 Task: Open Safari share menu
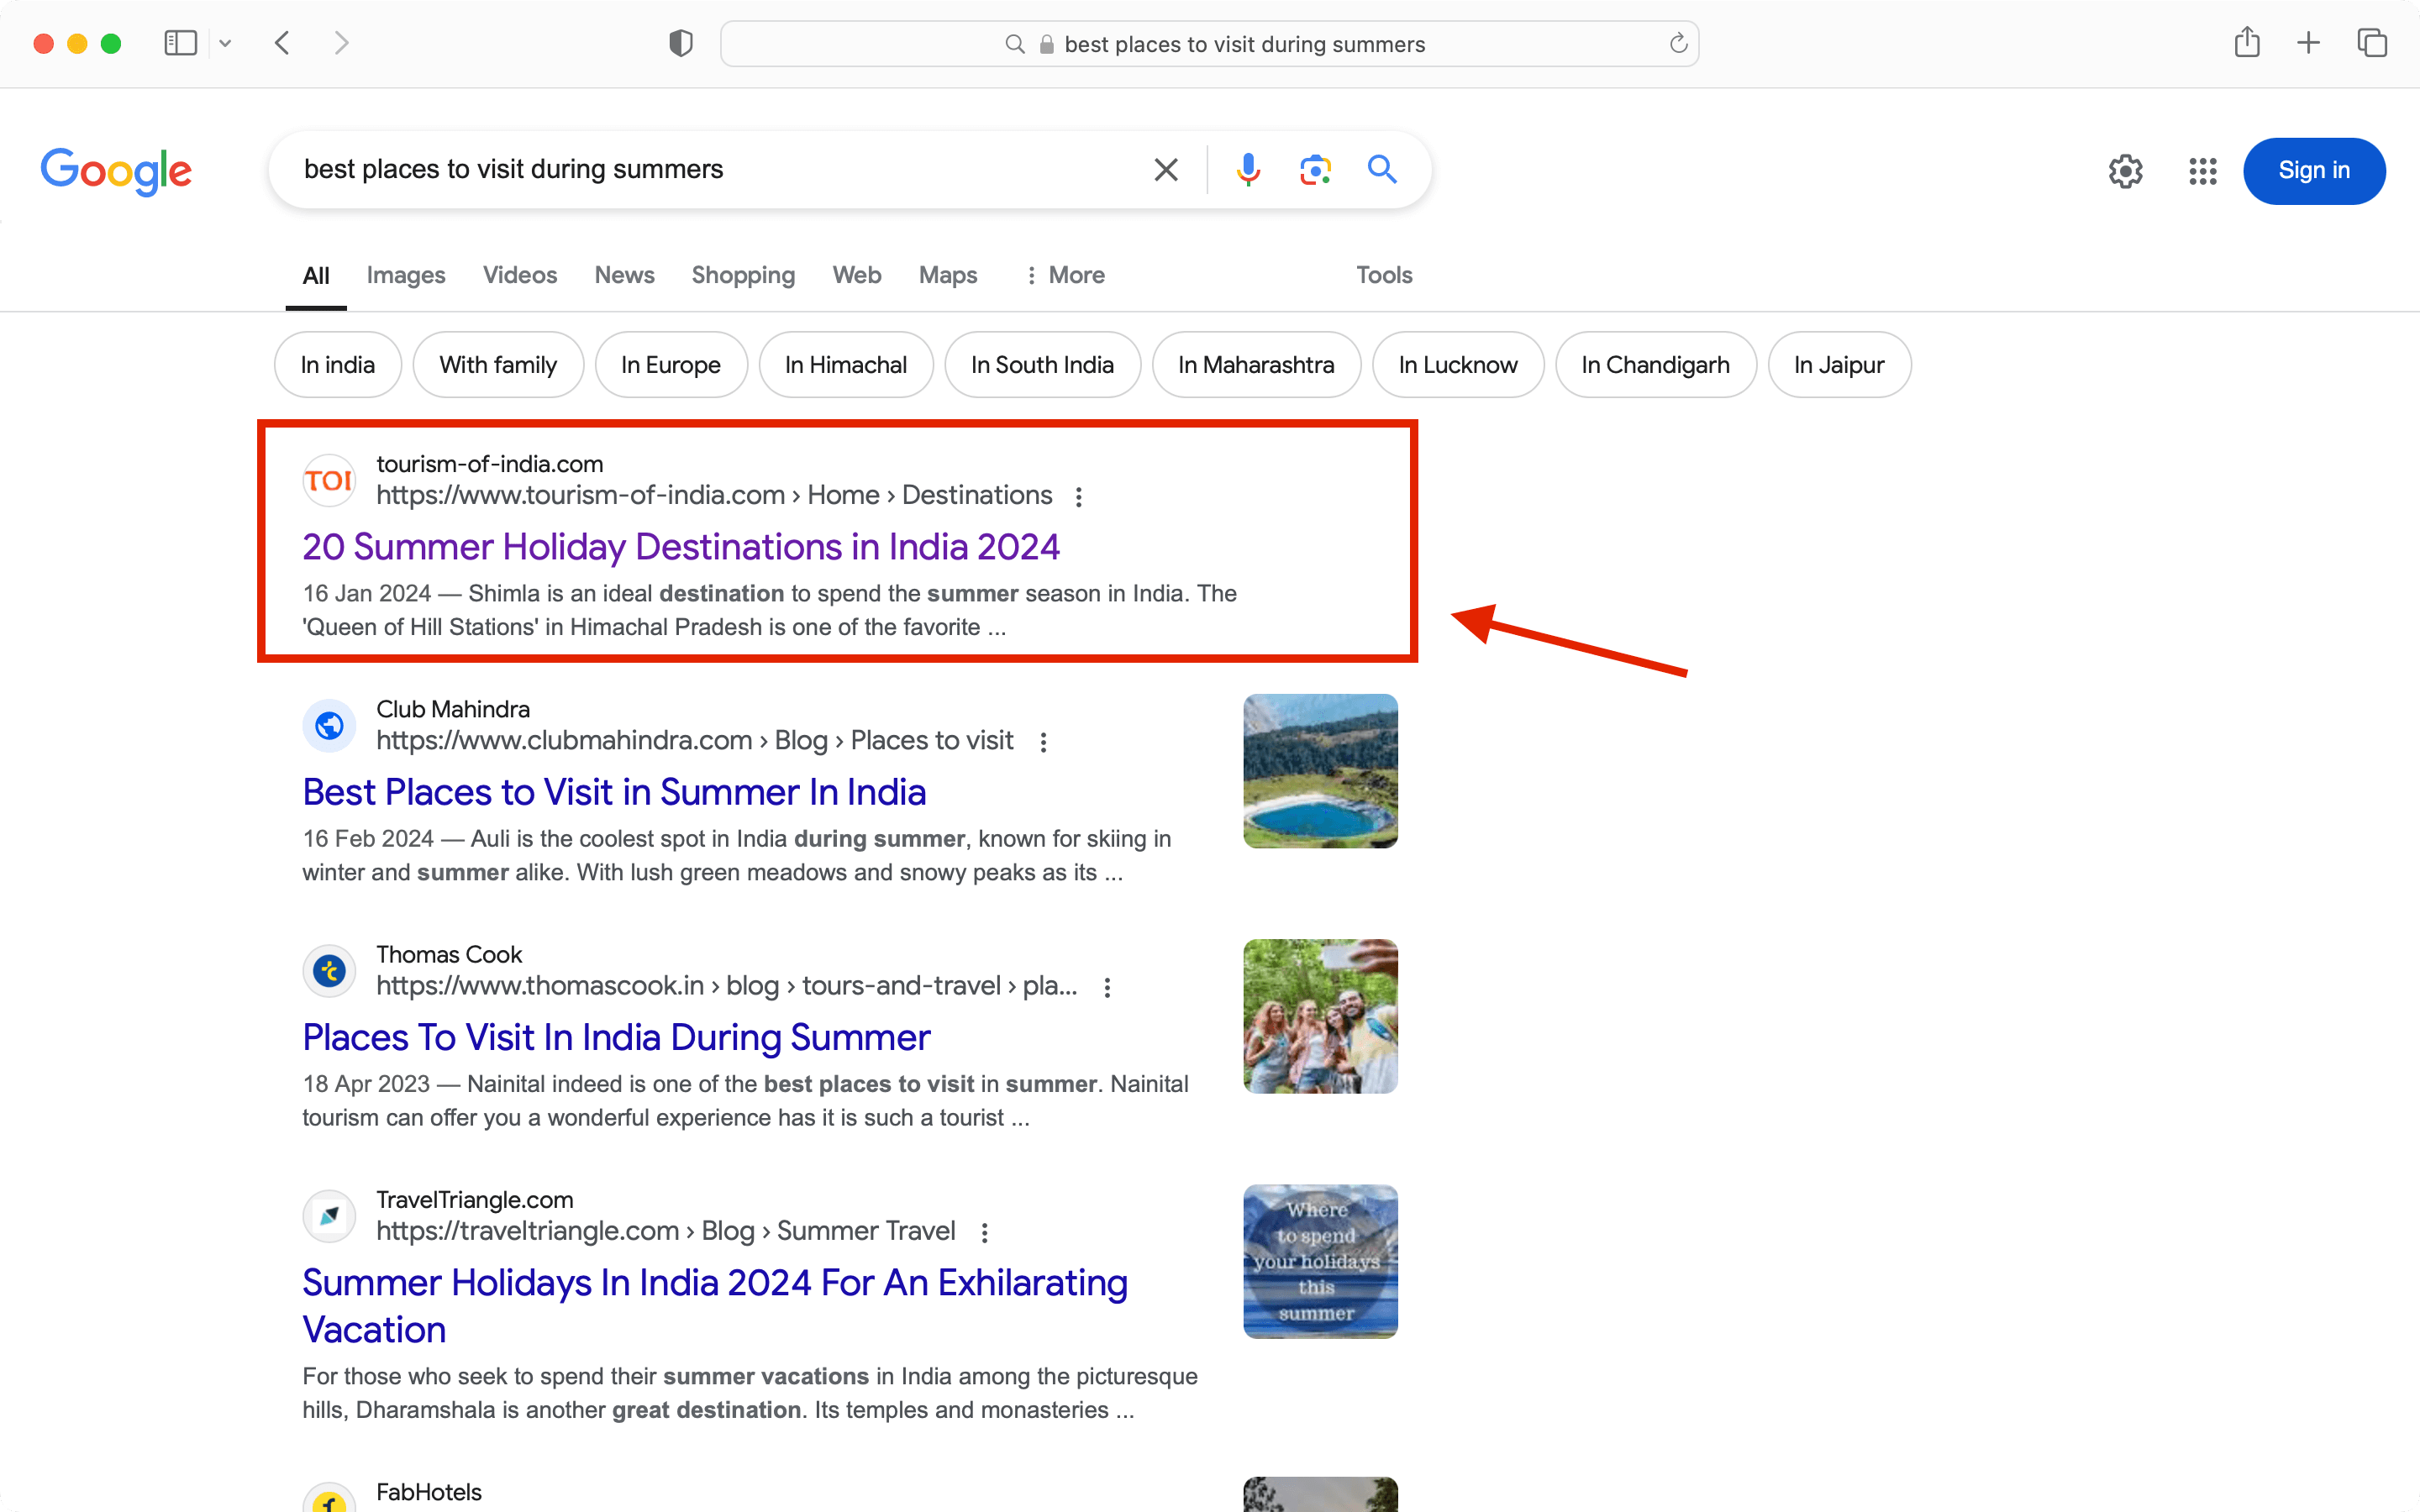2247,42
